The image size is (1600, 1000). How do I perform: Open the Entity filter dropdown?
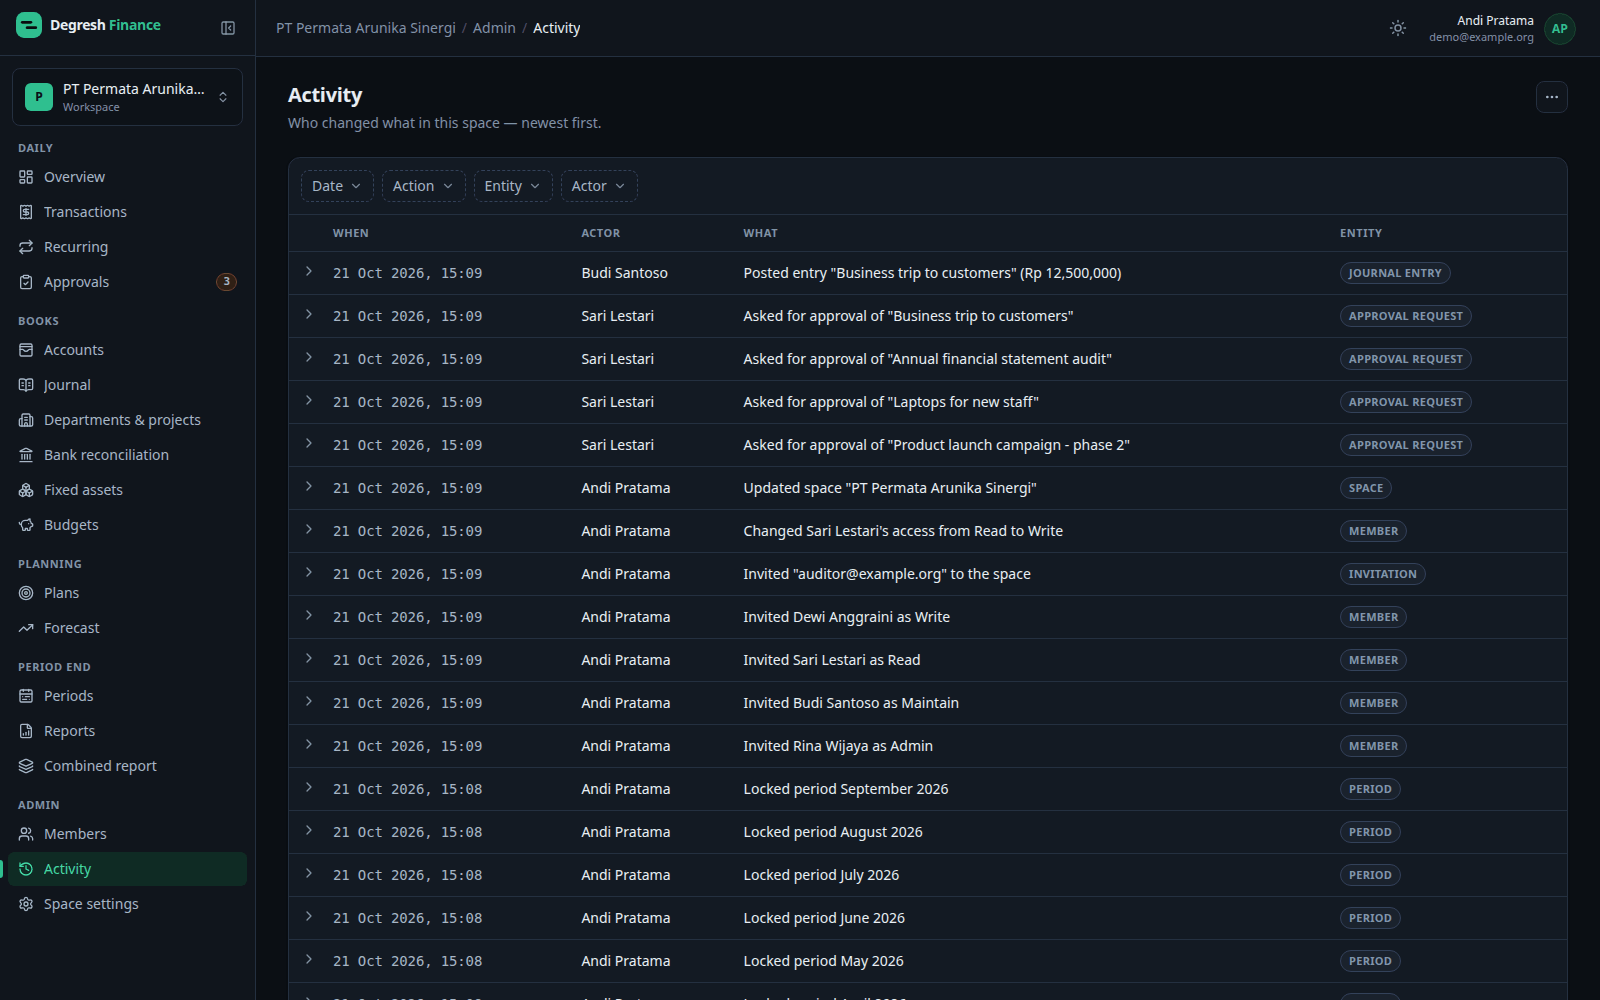click(513, 186)
